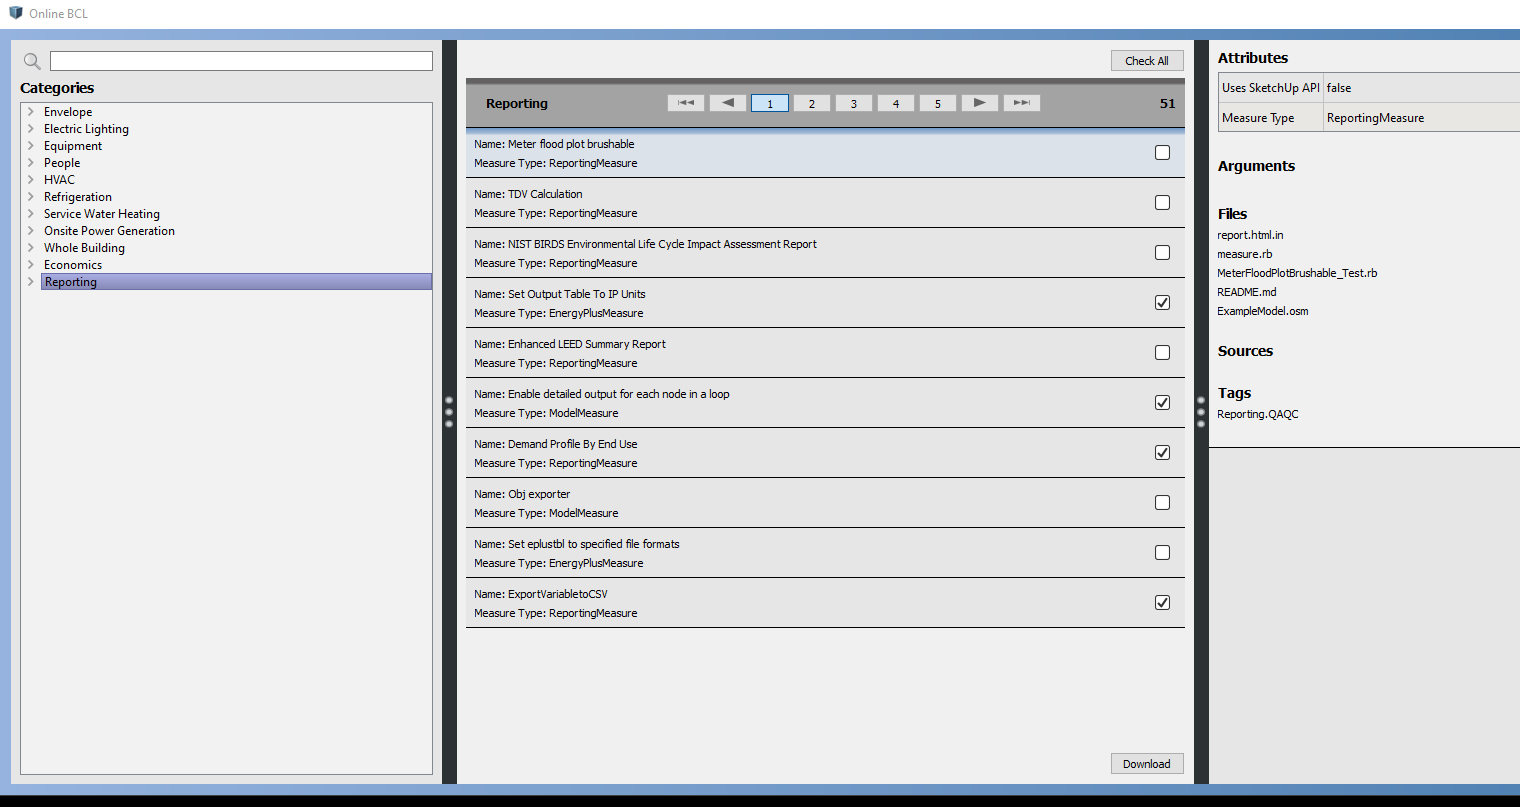The width and height of the screenshot is (1520, 807).
Task: Expand the Envelope category
Action: click(31, 112)
